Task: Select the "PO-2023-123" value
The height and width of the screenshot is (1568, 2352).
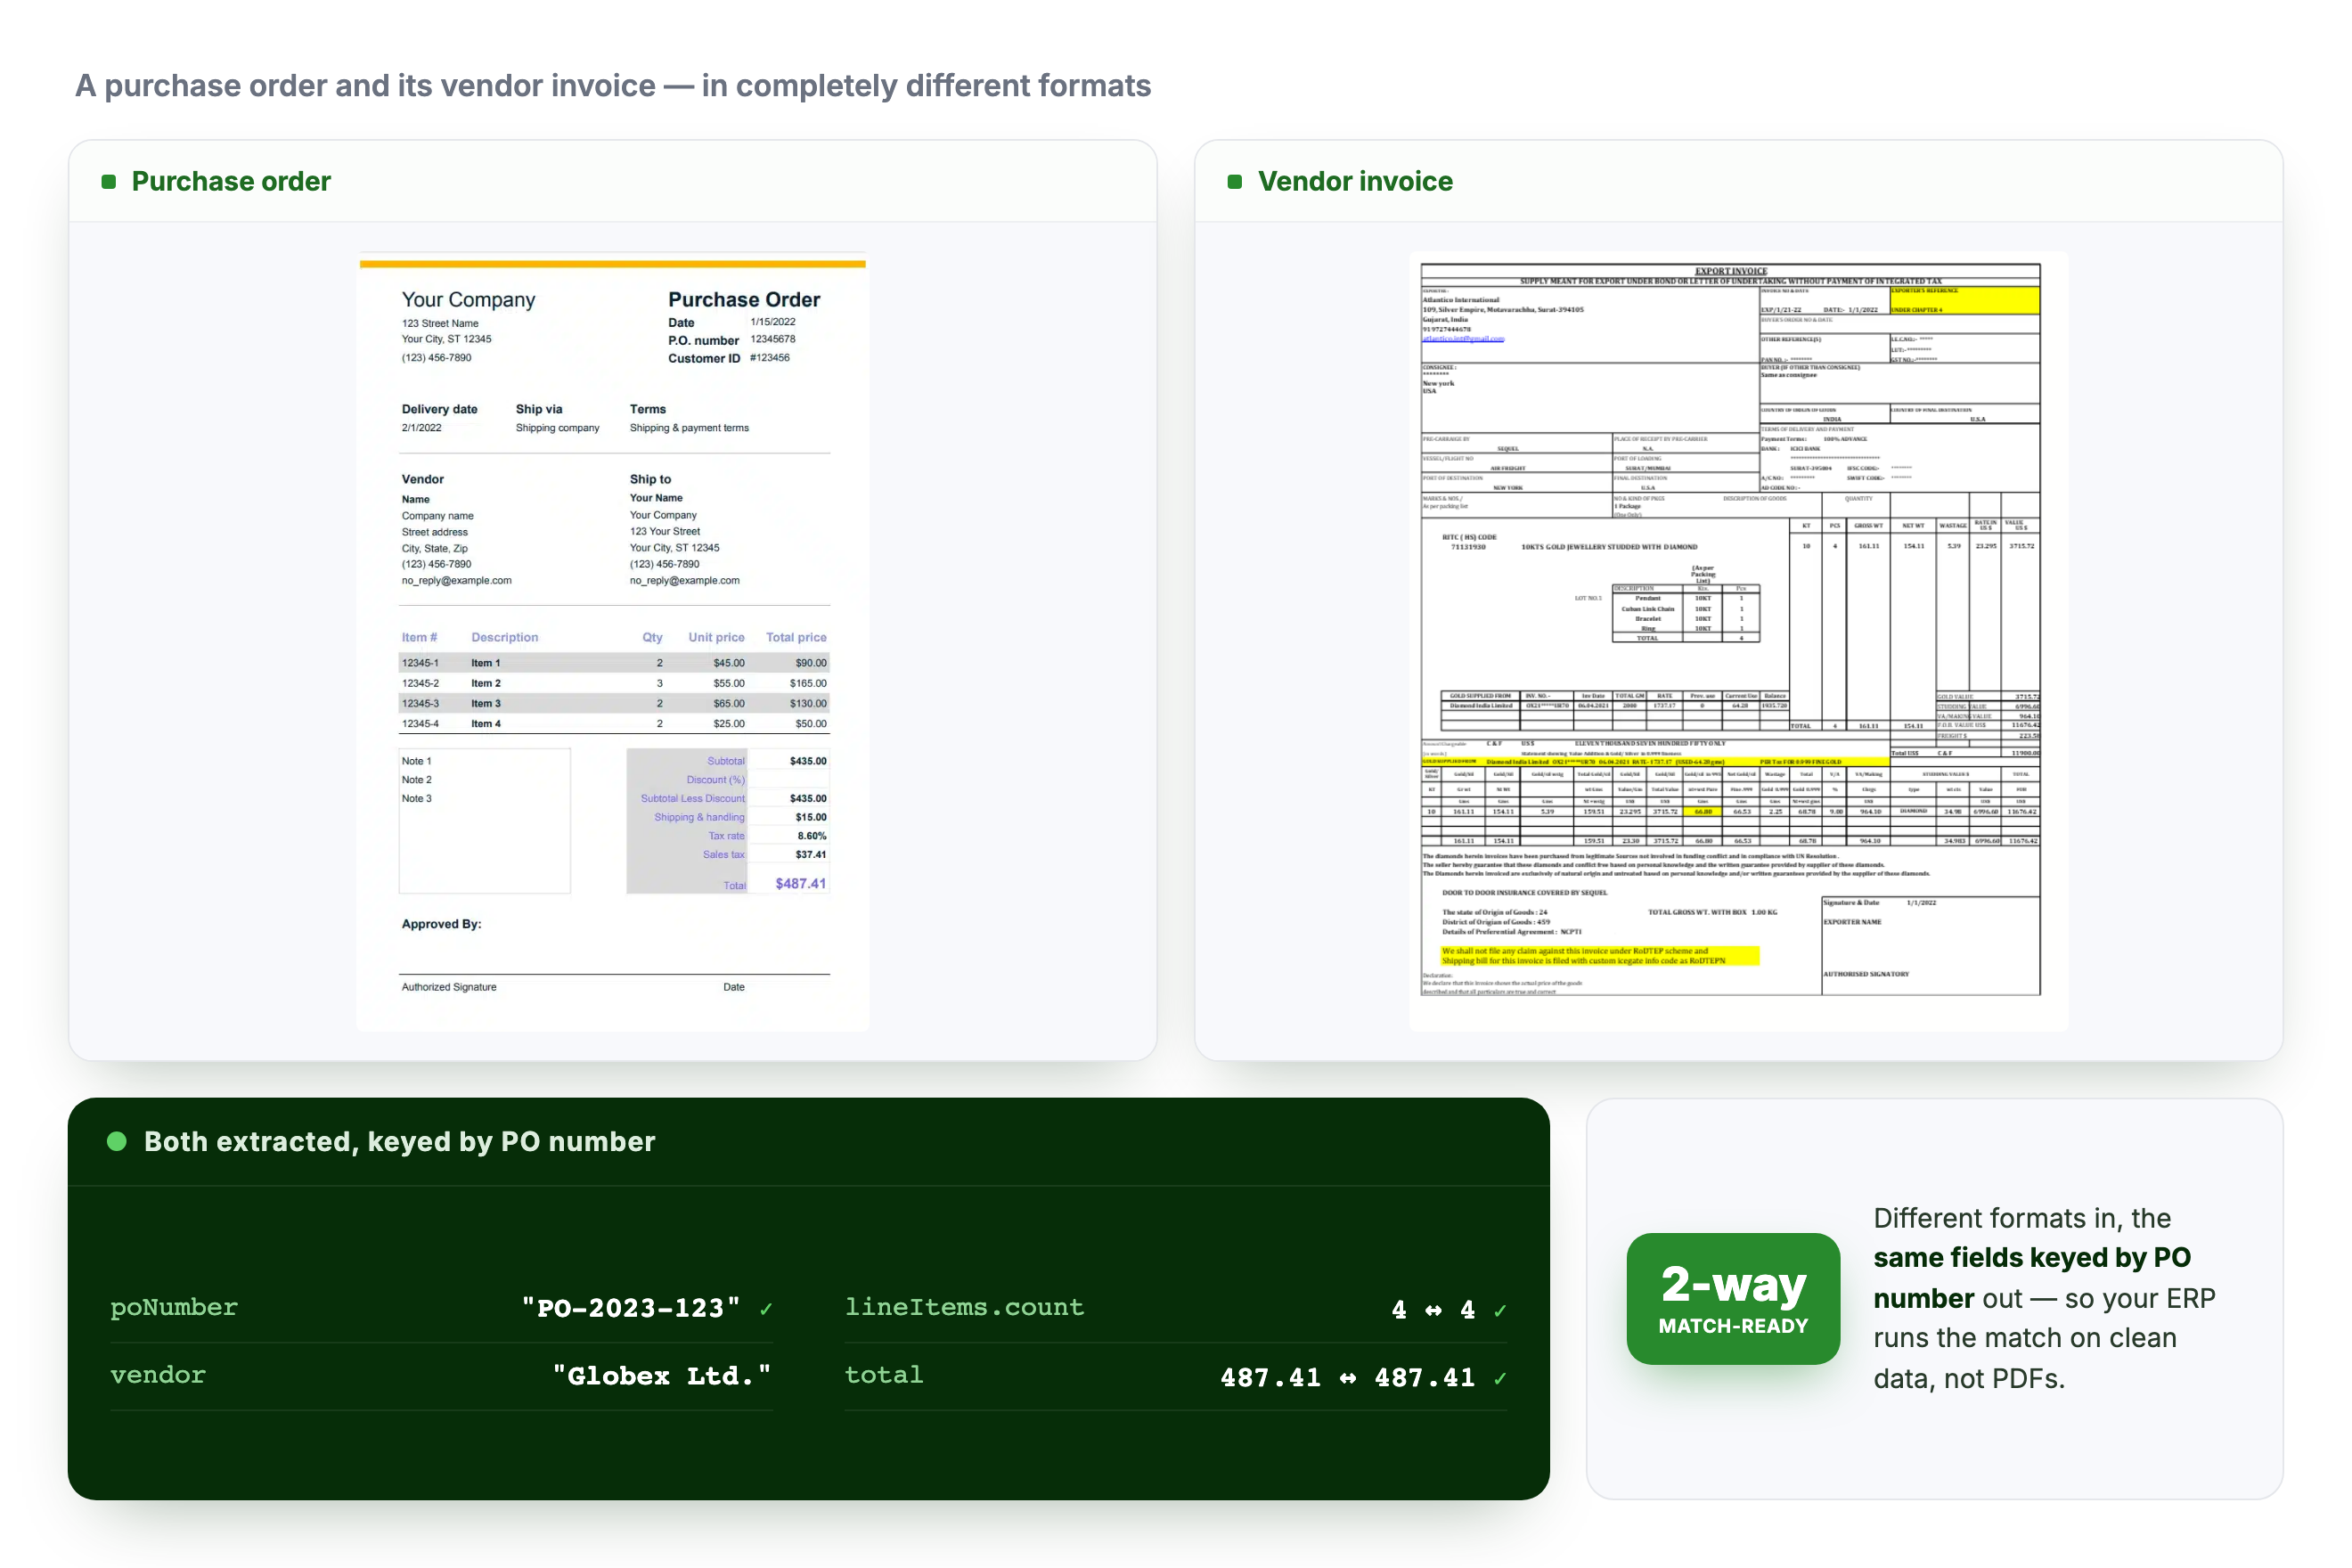Action: [x=631, y=1308]
